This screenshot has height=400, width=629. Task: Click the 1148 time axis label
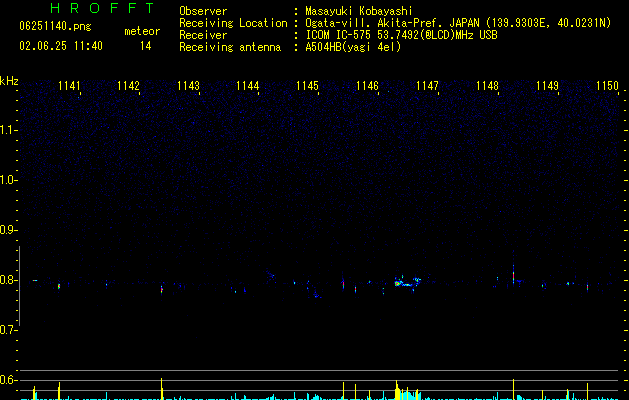(487, 86)
